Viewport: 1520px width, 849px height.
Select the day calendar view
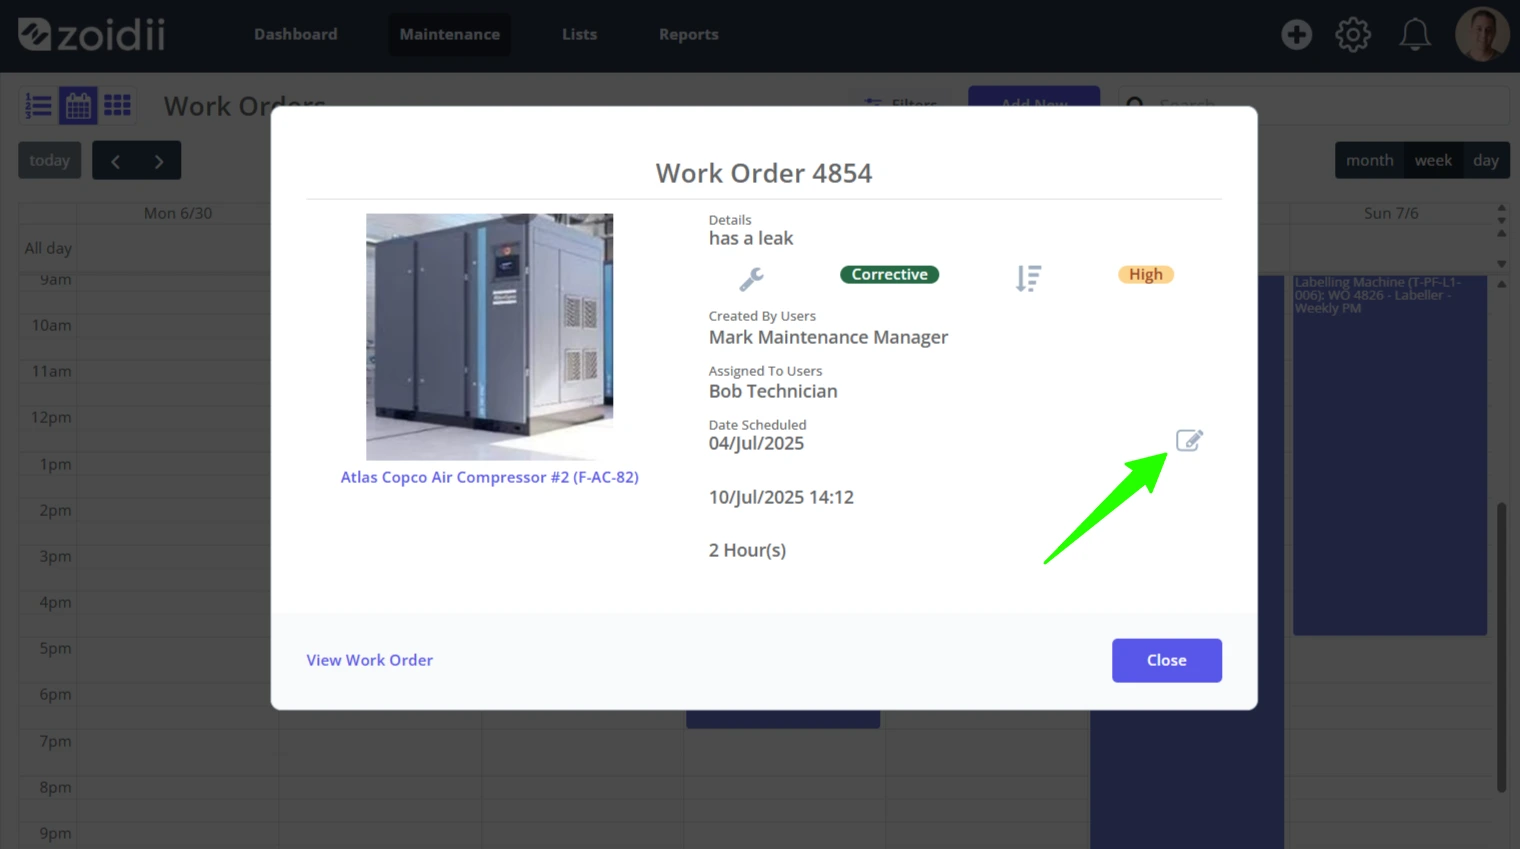click(x=1486, y=160)
